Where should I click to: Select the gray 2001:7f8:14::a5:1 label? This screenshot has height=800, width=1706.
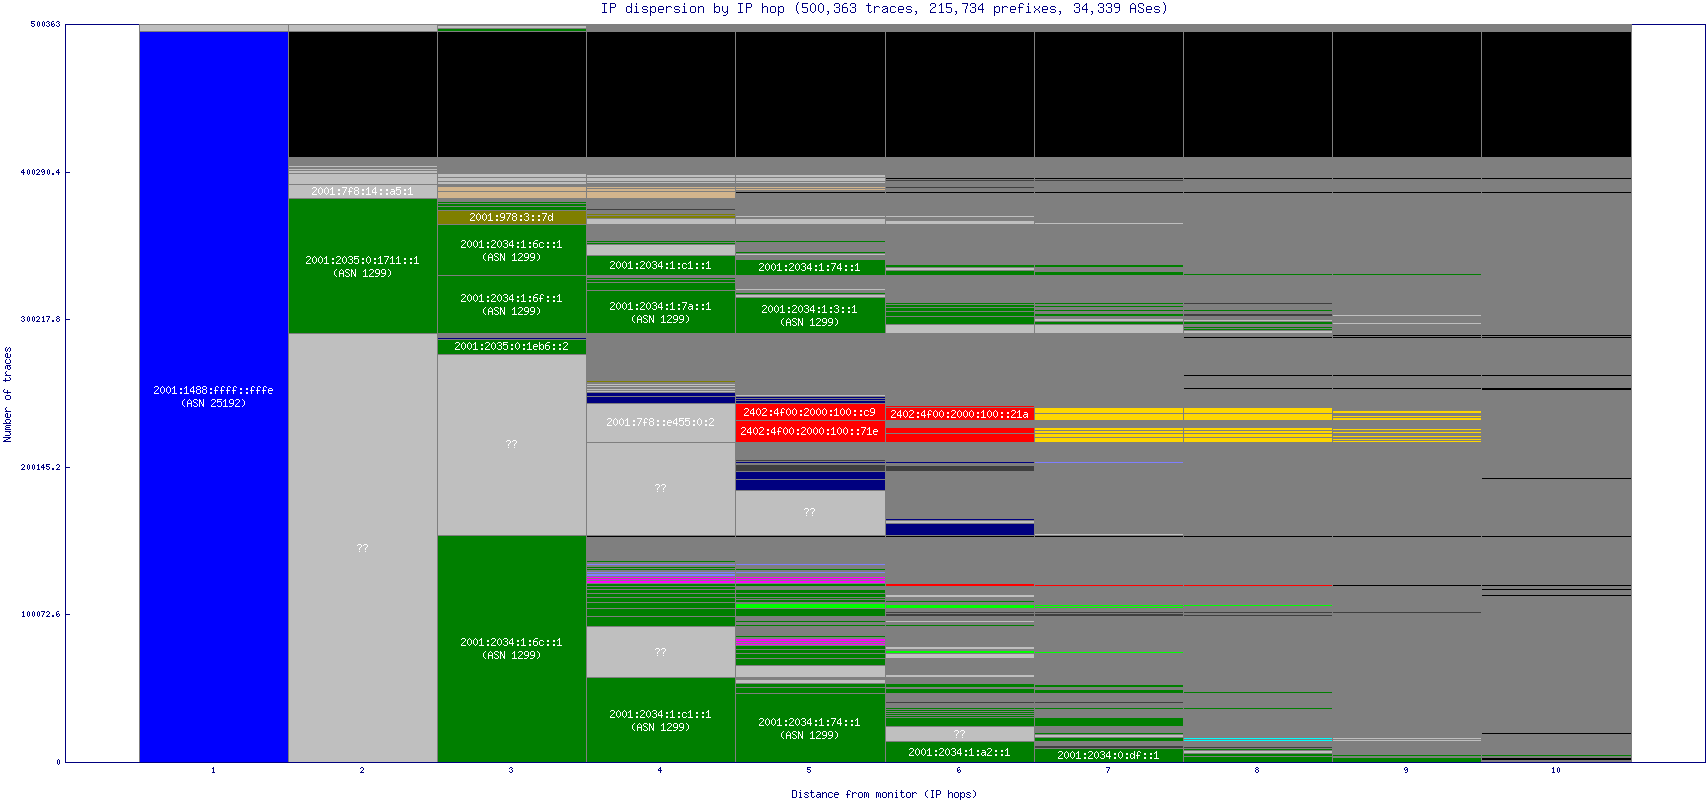point(362,191)
